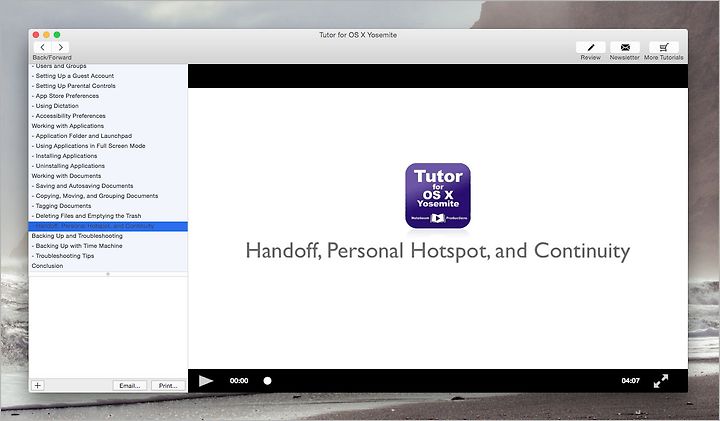
Task: Go forward with the right arrow button
Action: (x=60, y=47)
